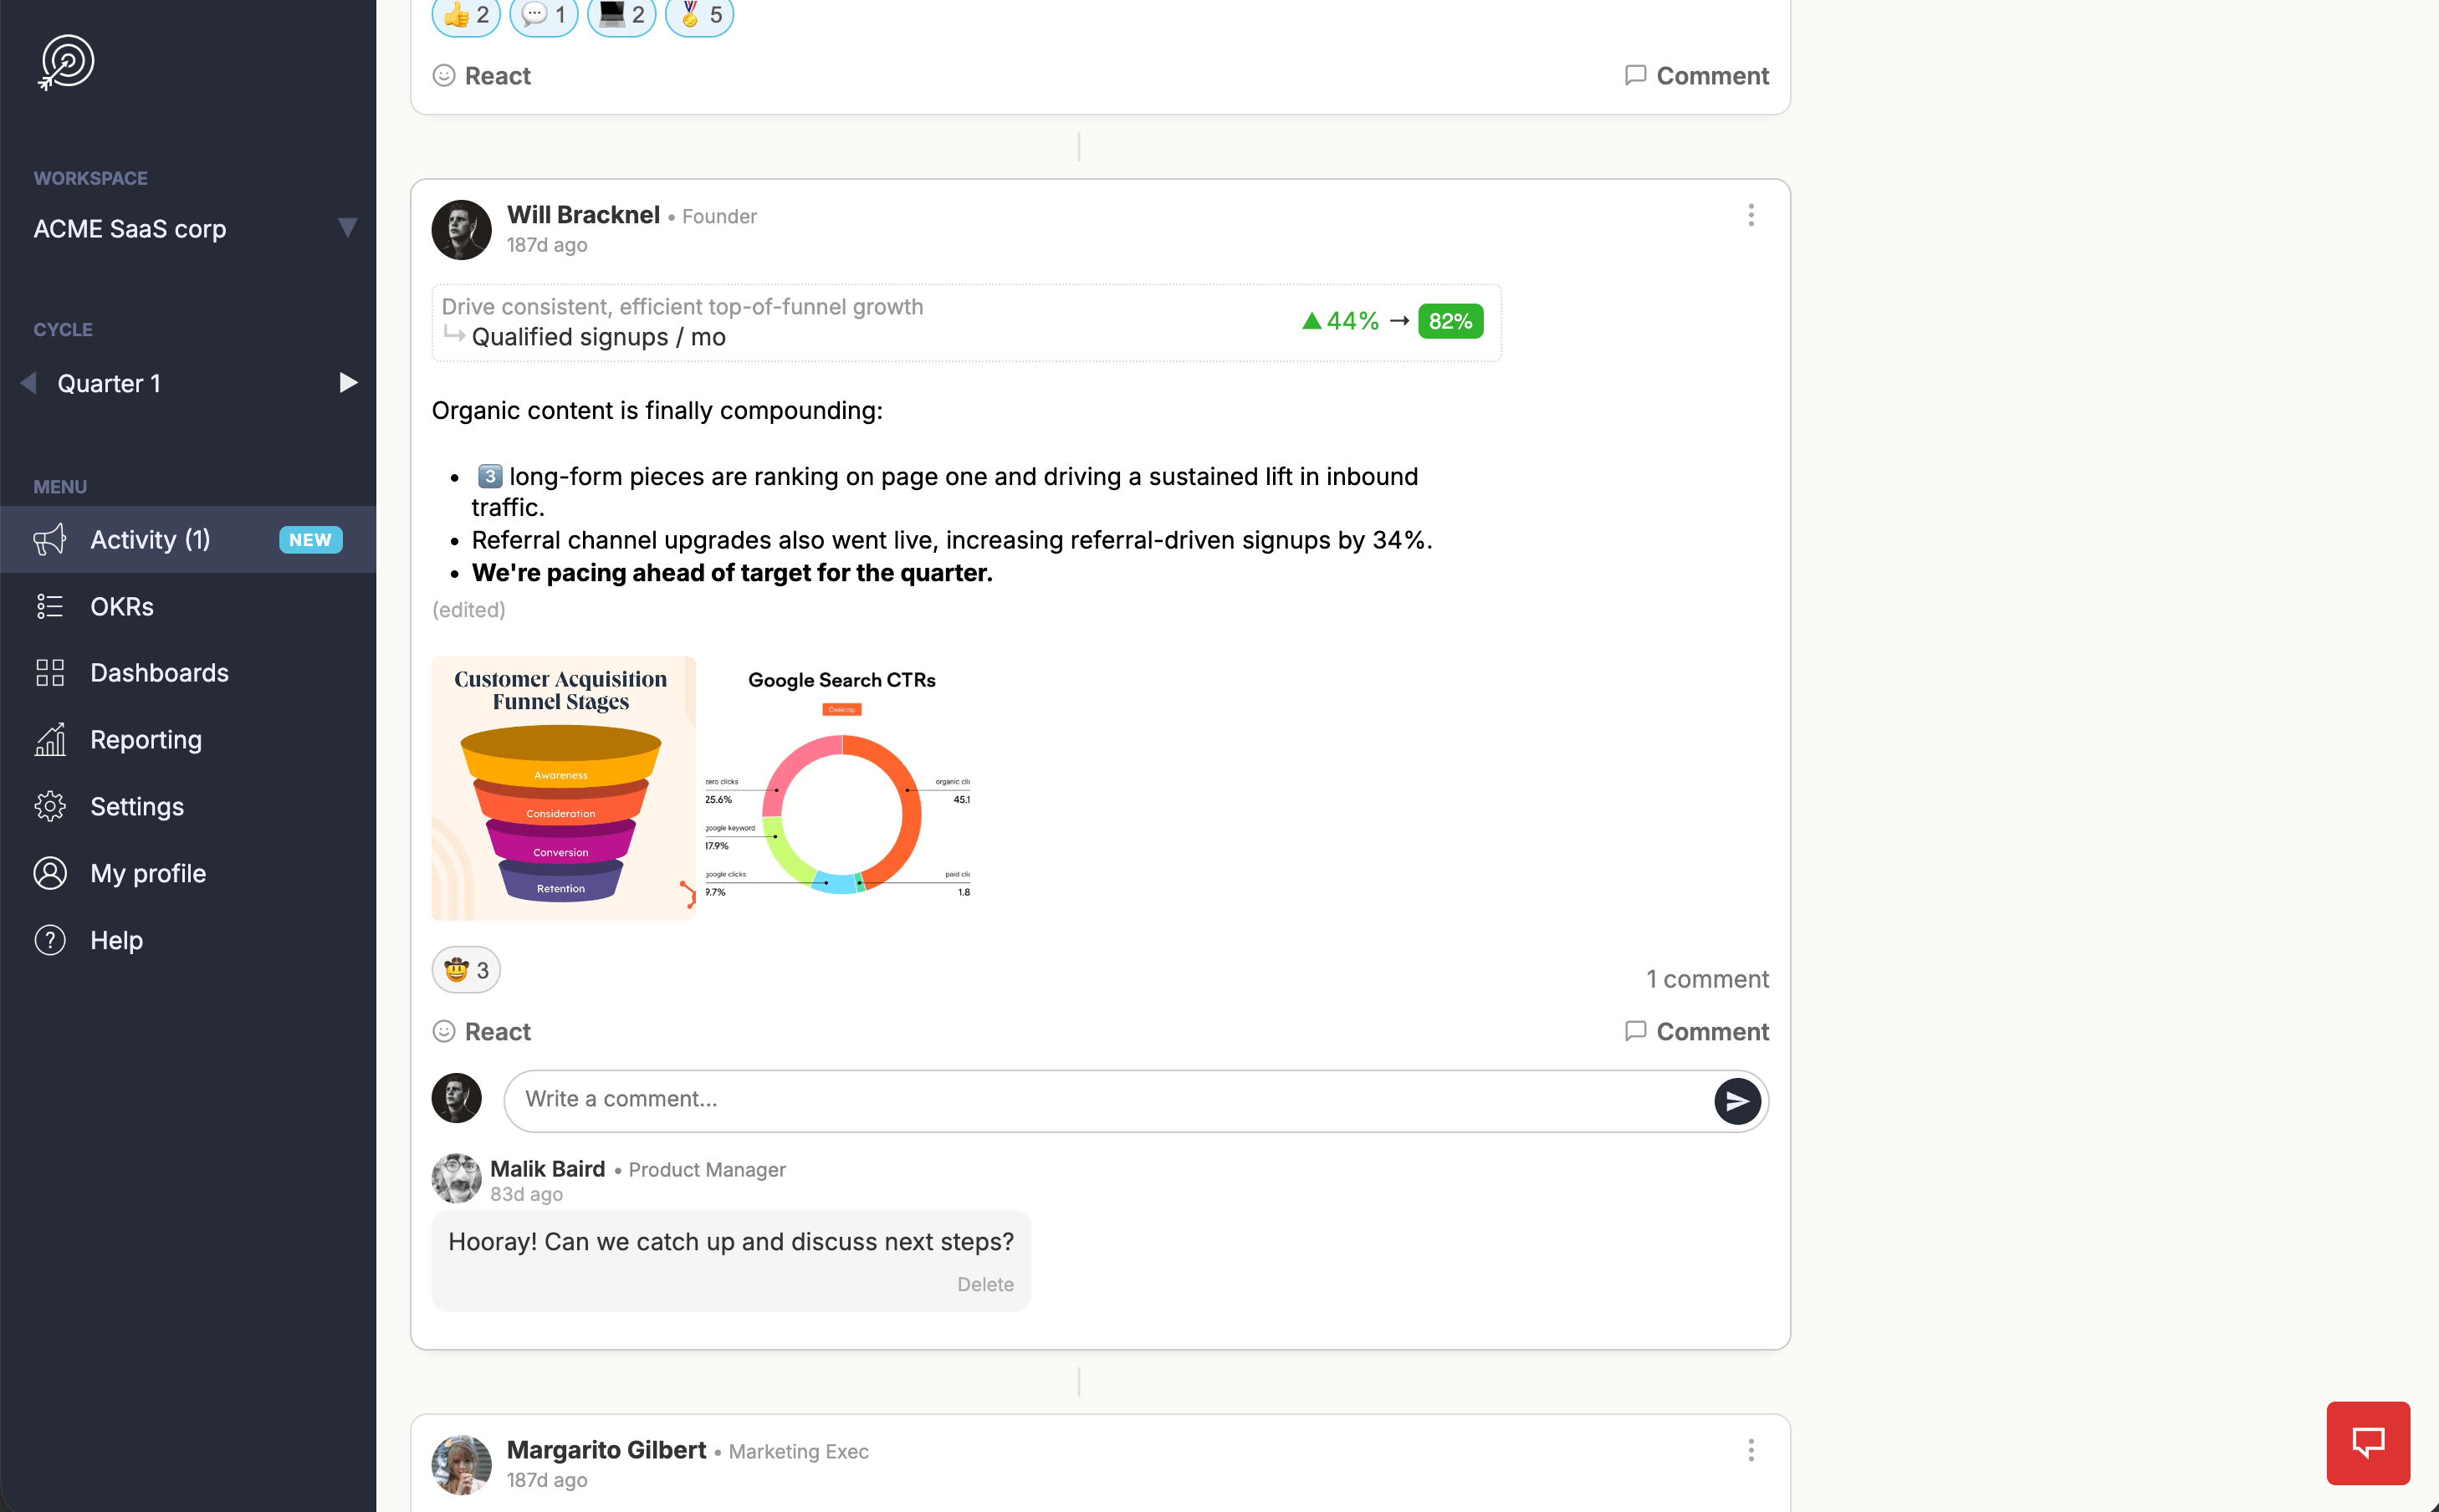
Task: Toggle the medal reaction with 5
Action: [x=700, y=15]
